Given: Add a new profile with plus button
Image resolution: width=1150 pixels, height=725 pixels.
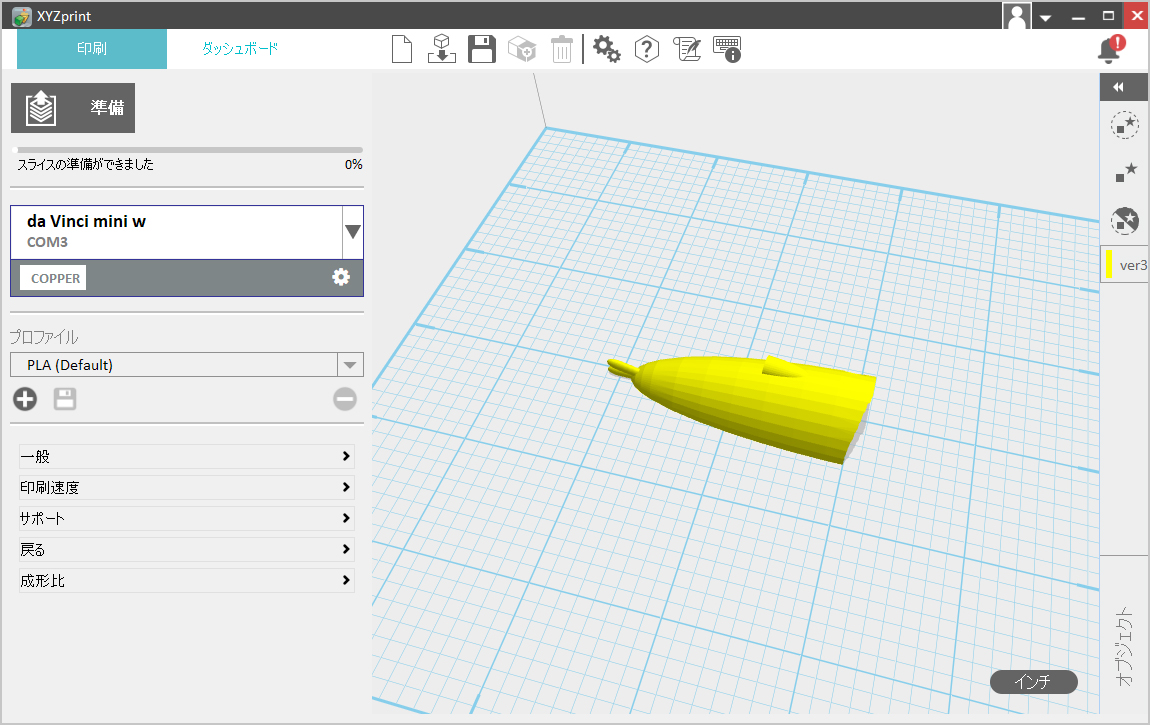Looking at the screenshot, I should pyautogui.click(x=25, y=400).
